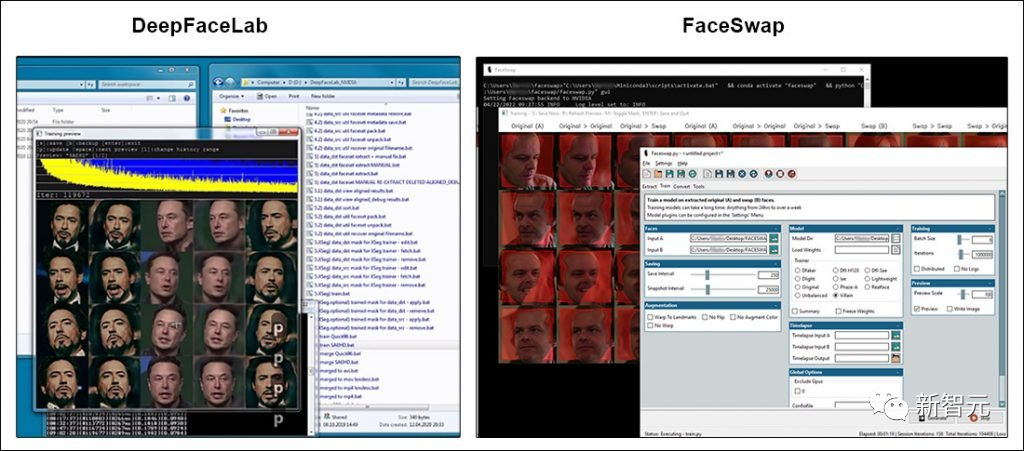Collapse the Training panel header

[953, 228]
